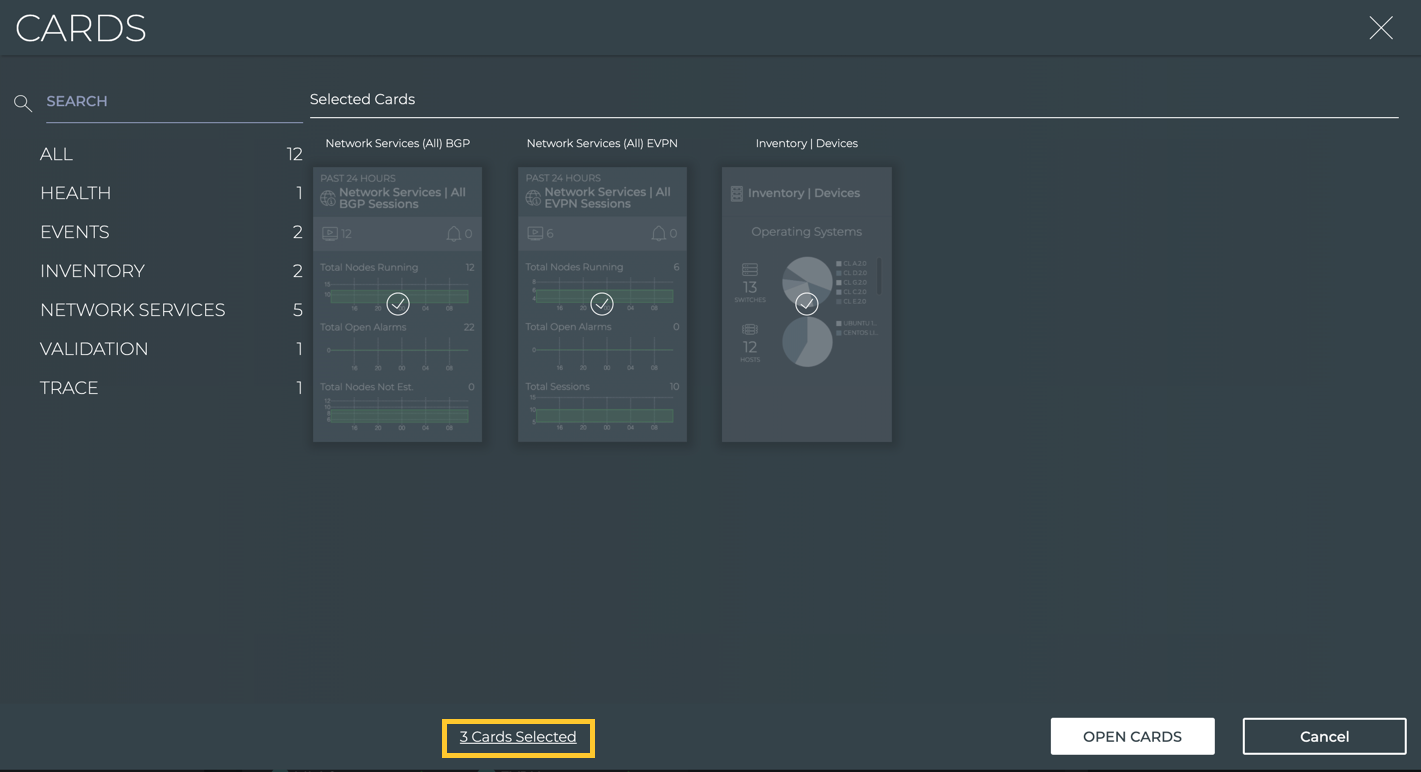Click the alarm bell icon on EVPN card
Image resolution: width=1421 pixels, height=772 pixels.
tap(658, 234)
